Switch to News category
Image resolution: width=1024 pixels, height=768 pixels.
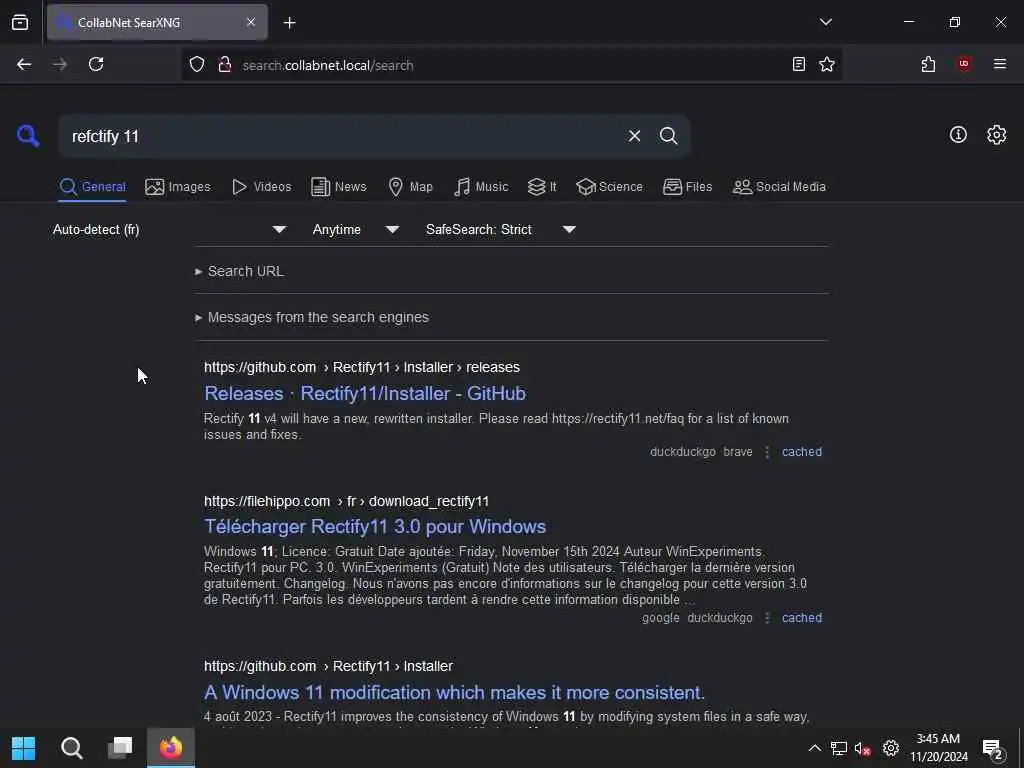click(x=338, y=187)
